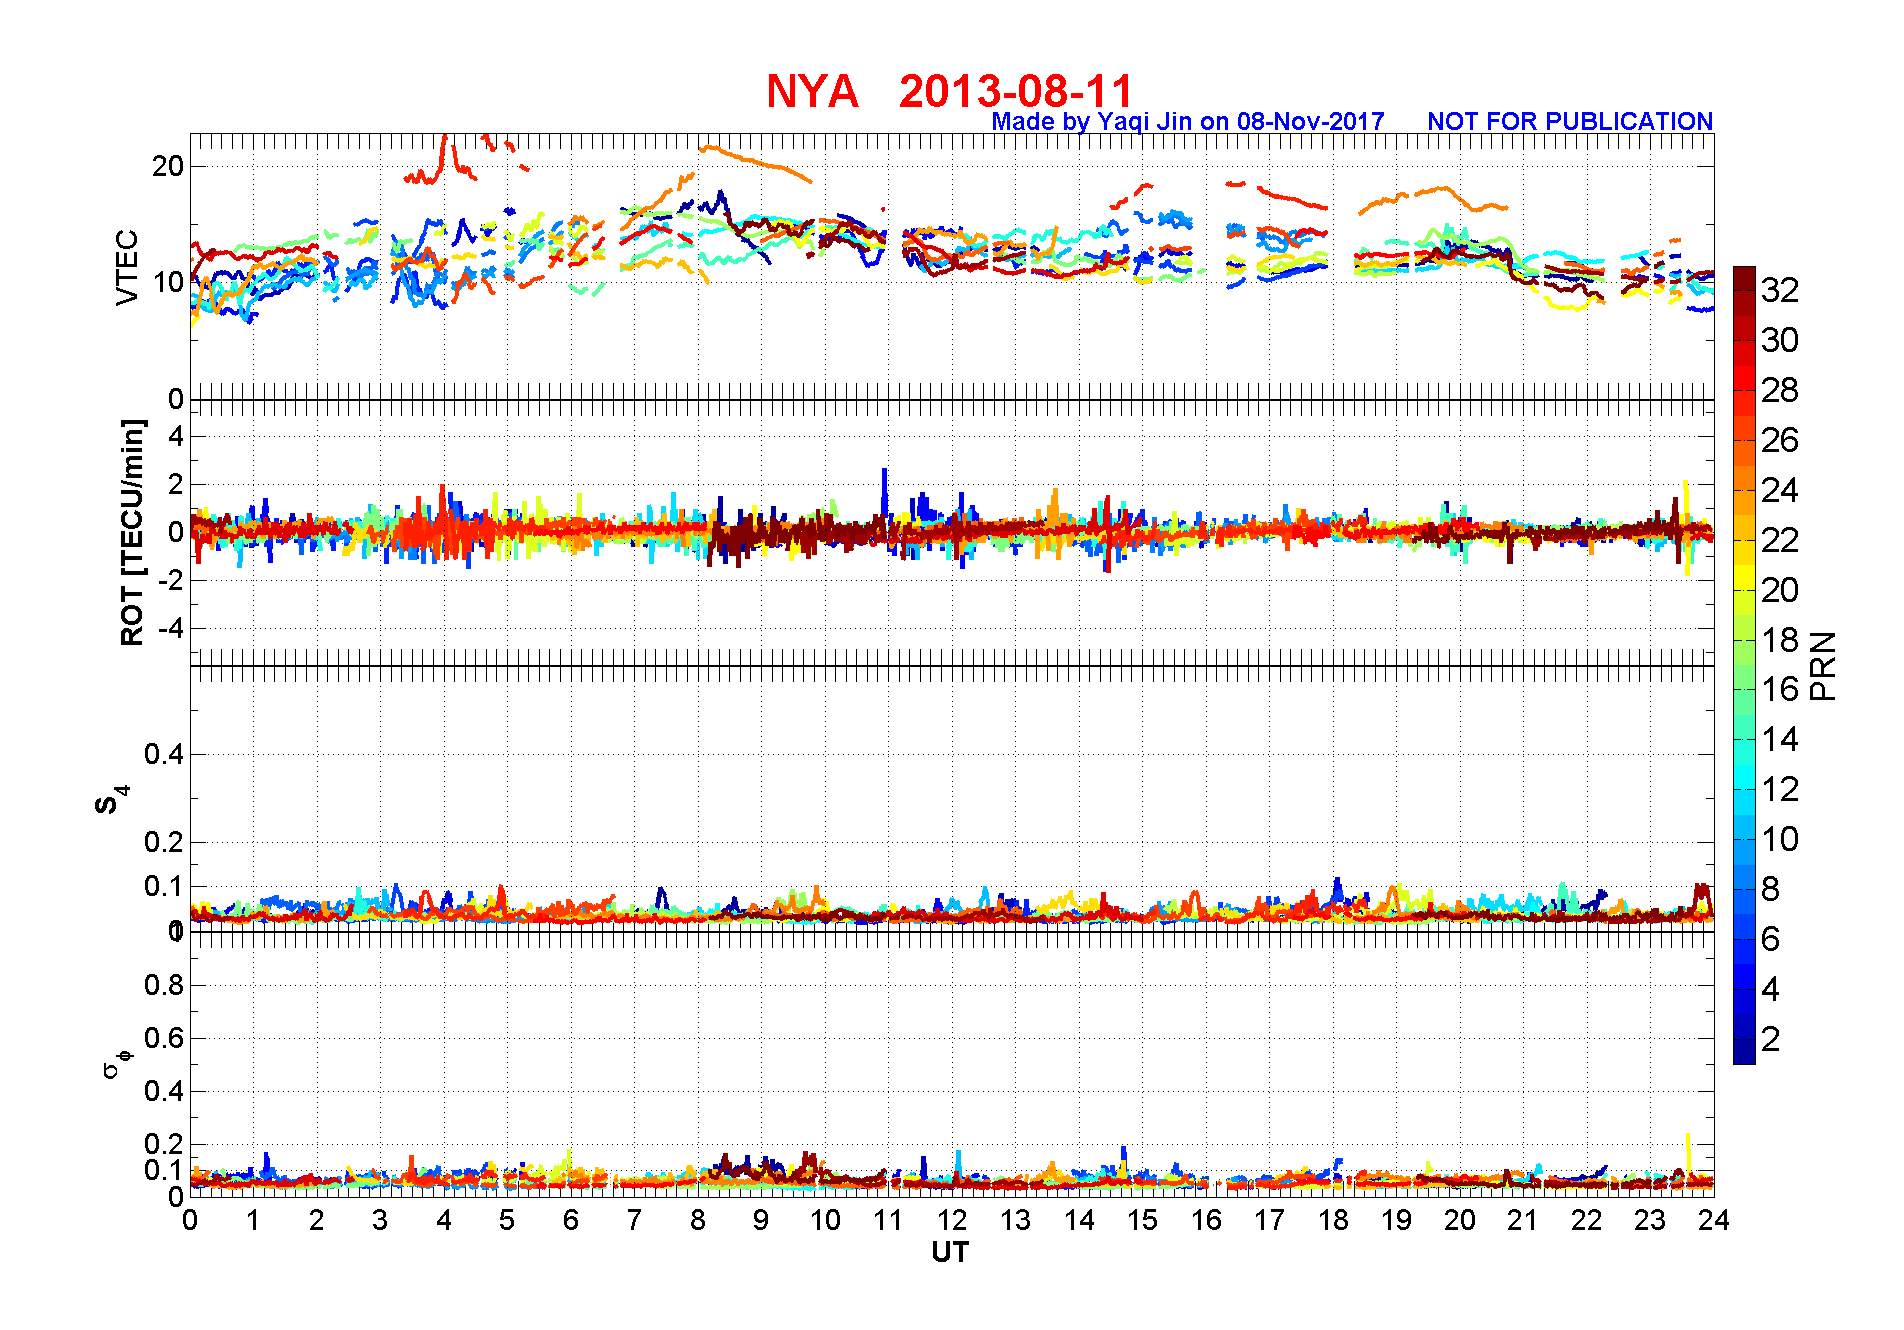Viewport: 1904px width, 1330px height.
Task: Click colorbar tick label 32
Action: tap(1780, 290)
